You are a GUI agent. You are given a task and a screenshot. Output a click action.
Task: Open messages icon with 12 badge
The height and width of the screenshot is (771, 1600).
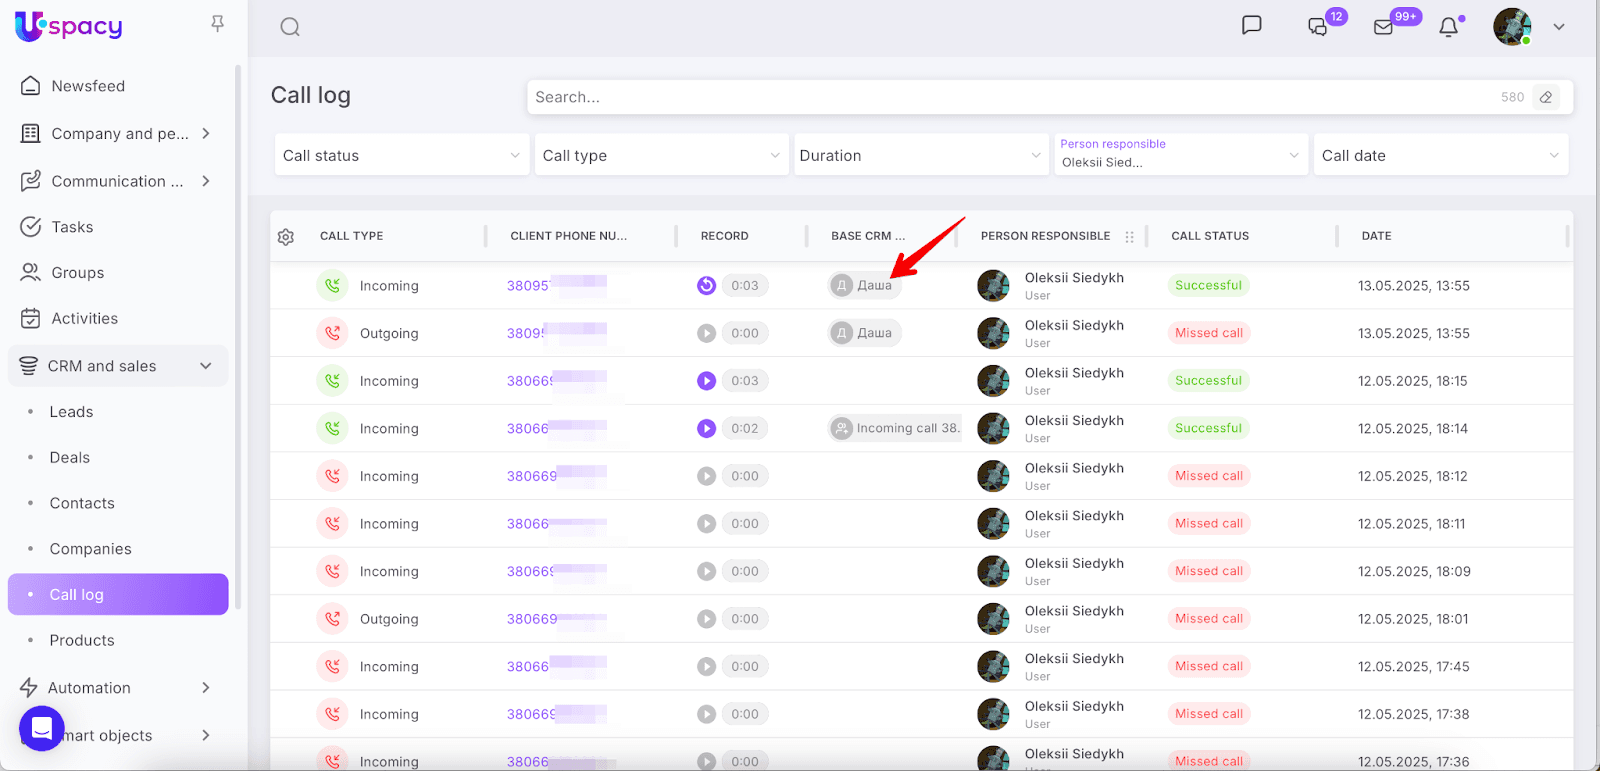pyautogui.click(x=1318, y=27)
